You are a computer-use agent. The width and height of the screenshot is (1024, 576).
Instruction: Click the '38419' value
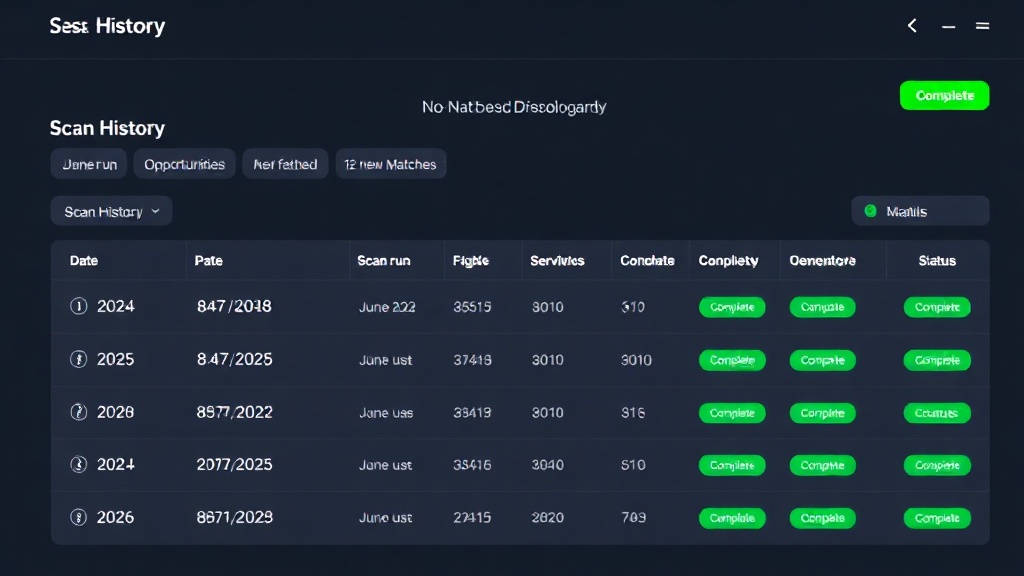tap(472, 413)
